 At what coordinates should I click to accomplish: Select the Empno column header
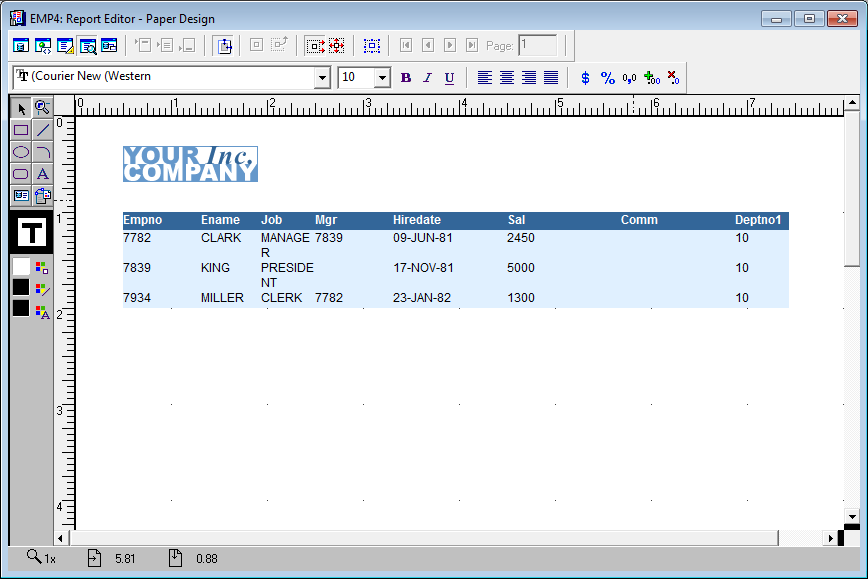click(x=143, y=220)
